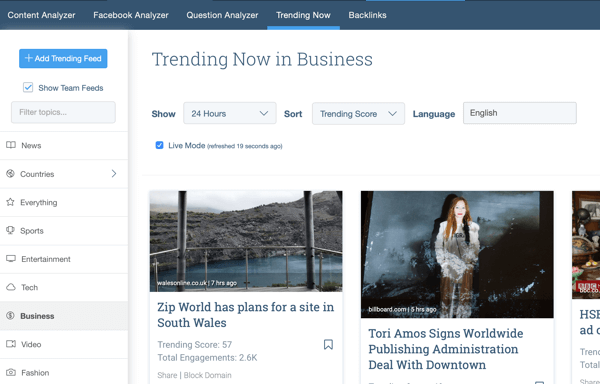Open the 24 Hours show dropdown

click(230, 113)
